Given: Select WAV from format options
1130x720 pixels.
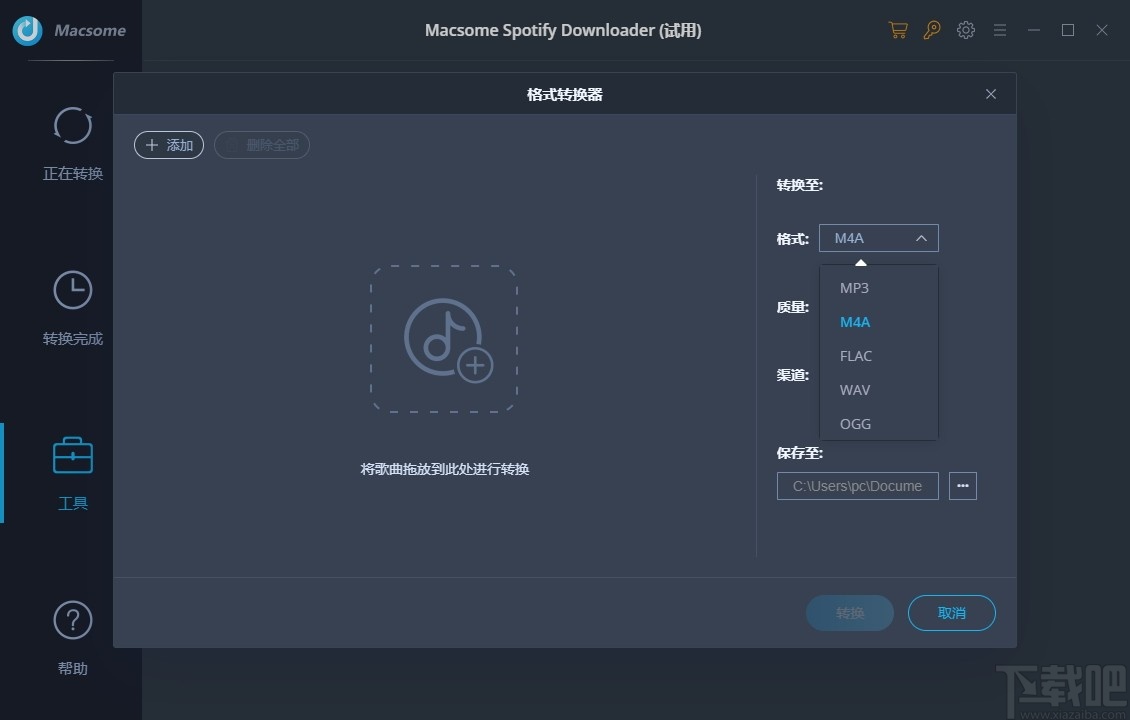Looking at the screenshot, I should click(x=854, y=390).
